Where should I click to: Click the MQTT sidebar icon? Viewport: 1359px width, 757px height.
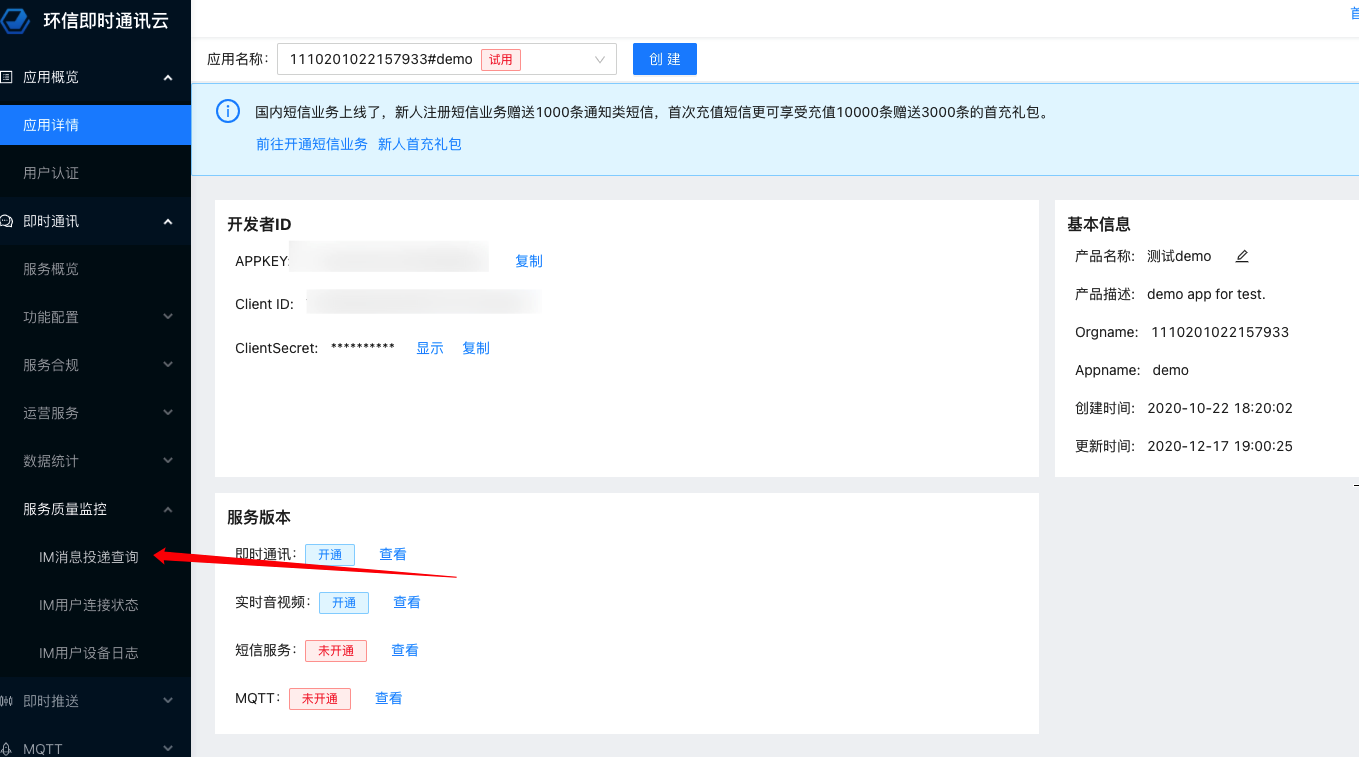click(7, 749)
